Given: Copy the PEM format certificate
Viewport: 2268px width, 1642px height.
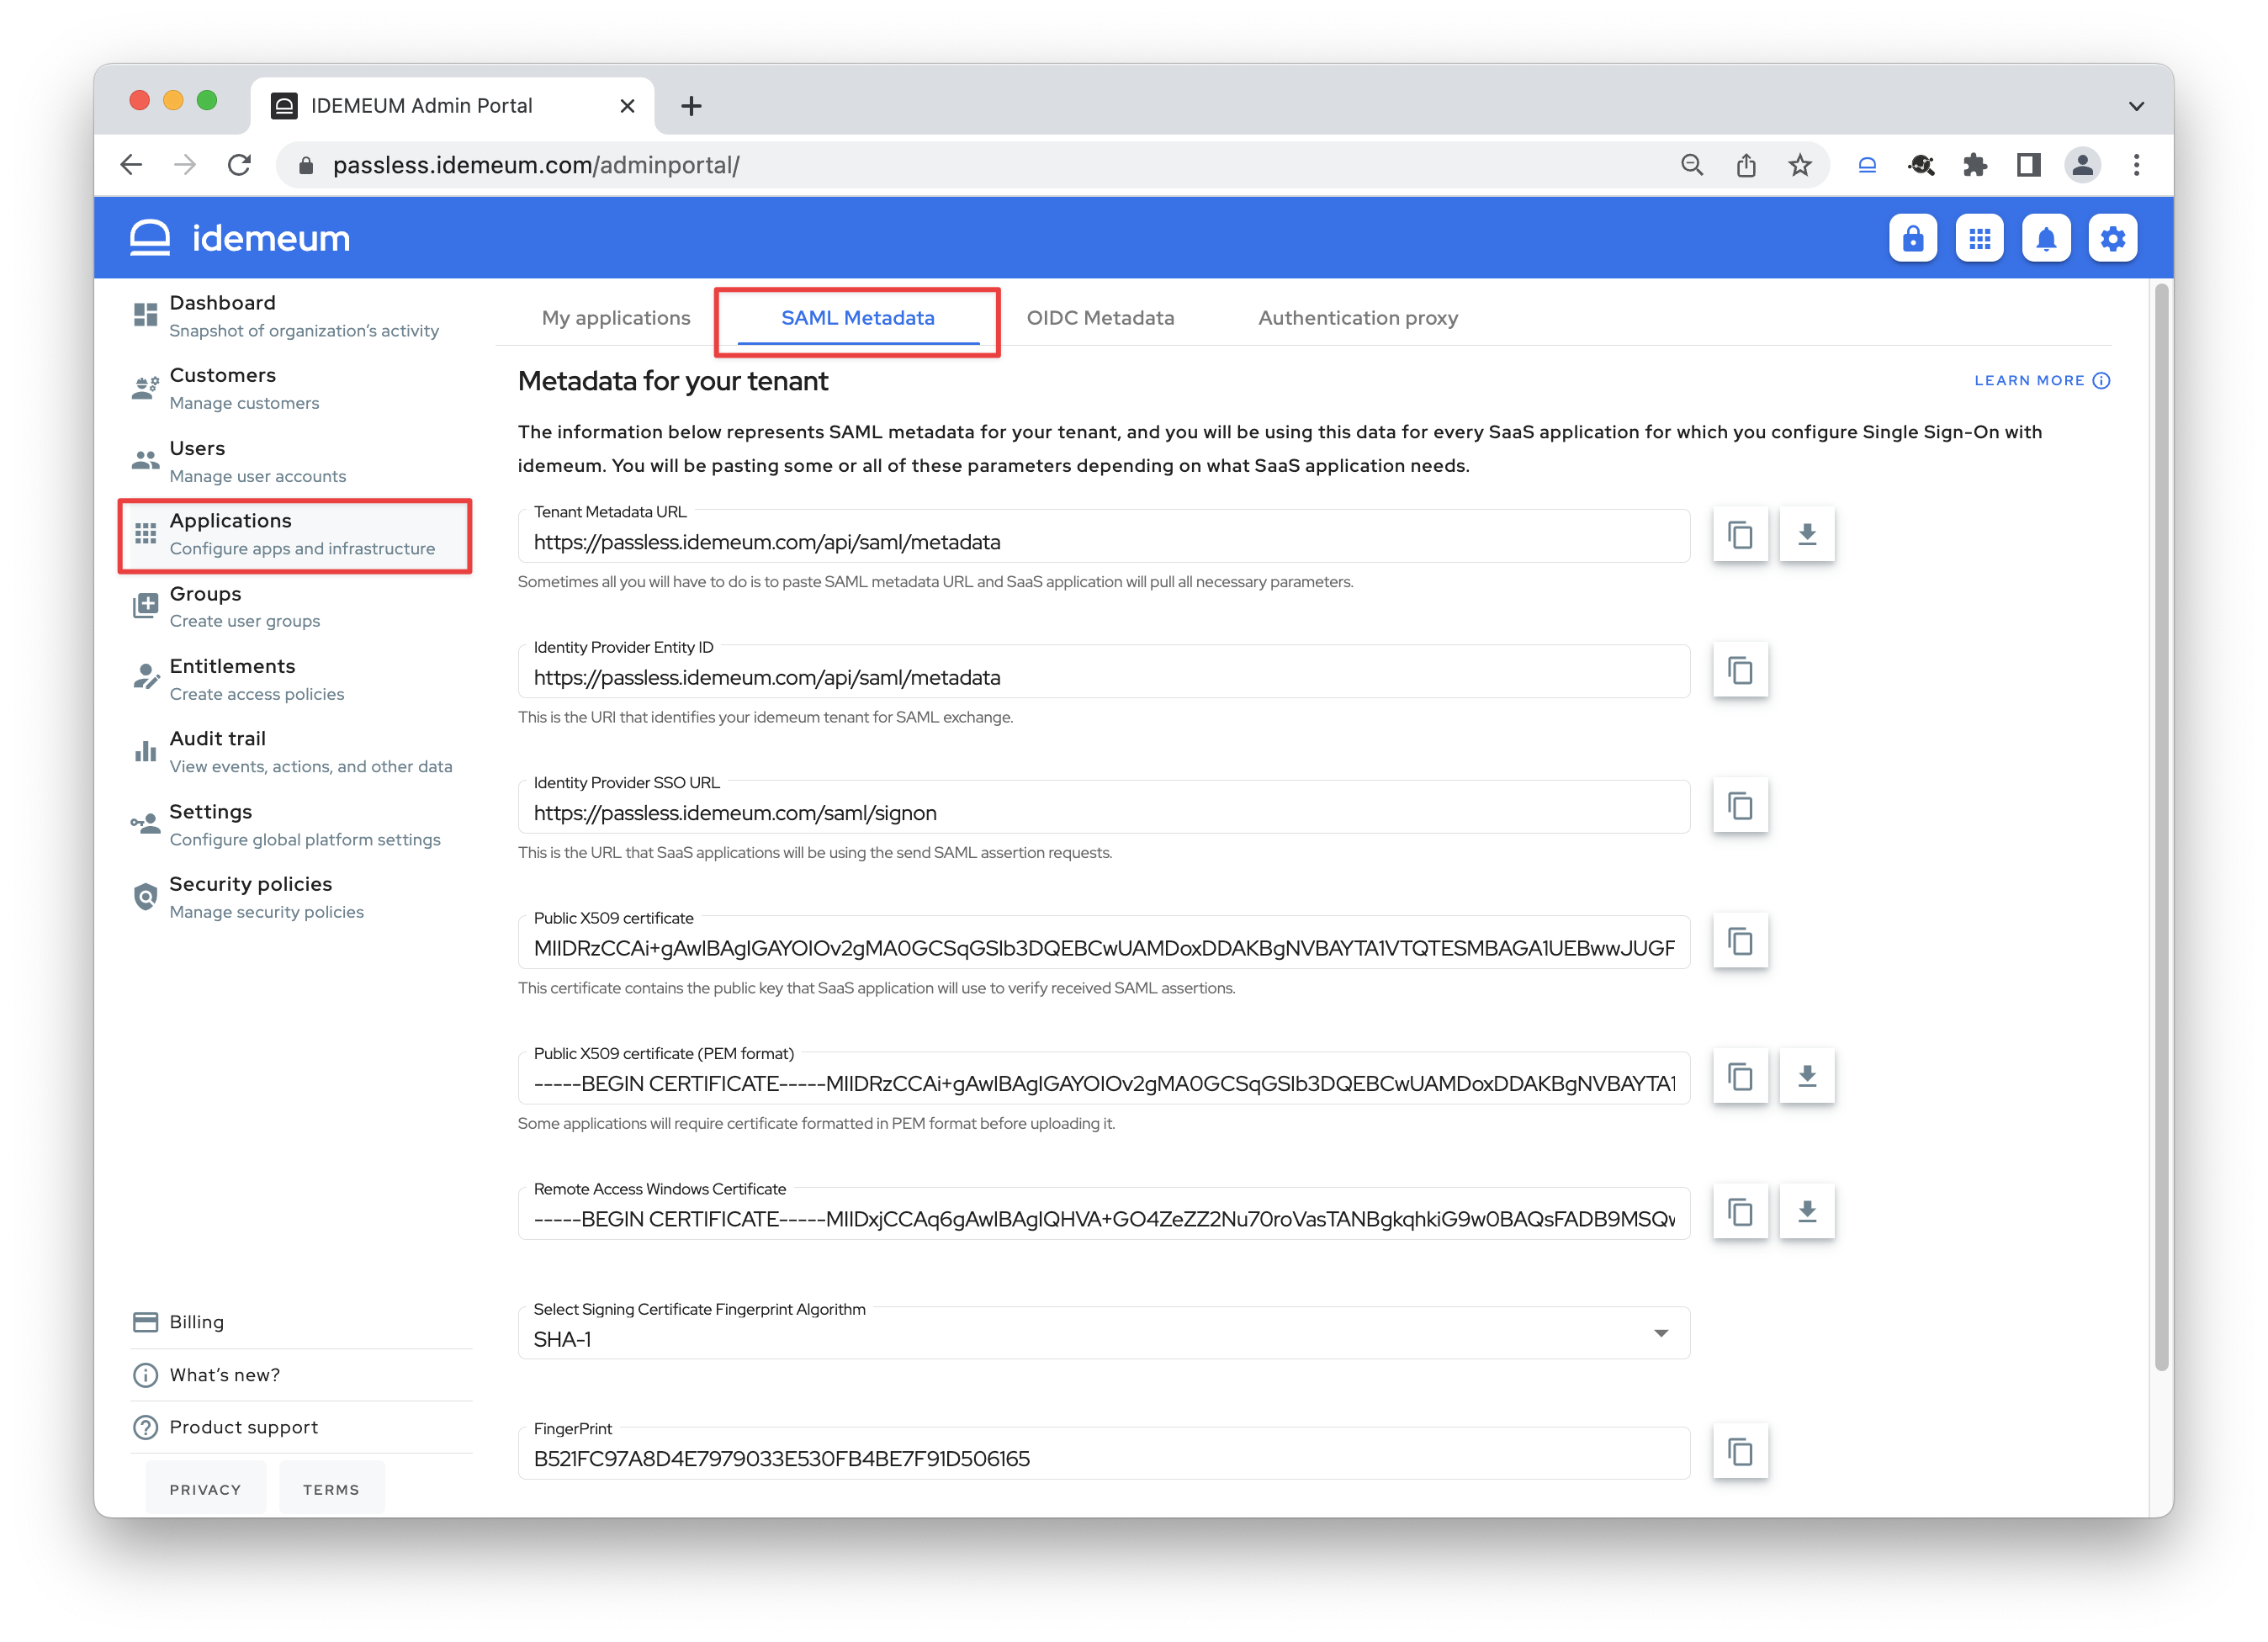Looking at the screenshot, I should coord(1740,1077).
